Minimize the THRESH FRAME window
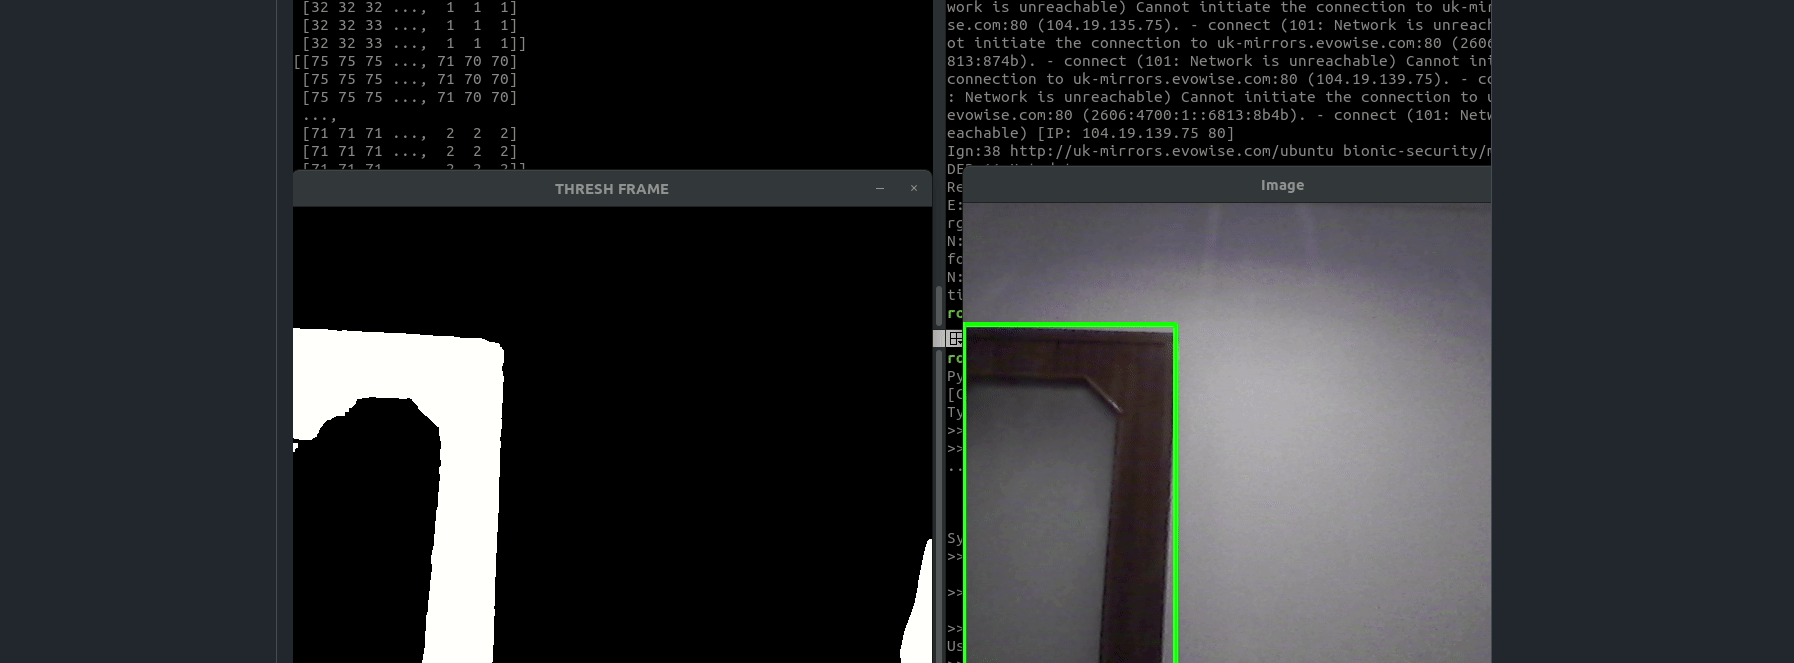Viewport: 1794px width, 663px height. pyautogui.click(x=880, y=188)
